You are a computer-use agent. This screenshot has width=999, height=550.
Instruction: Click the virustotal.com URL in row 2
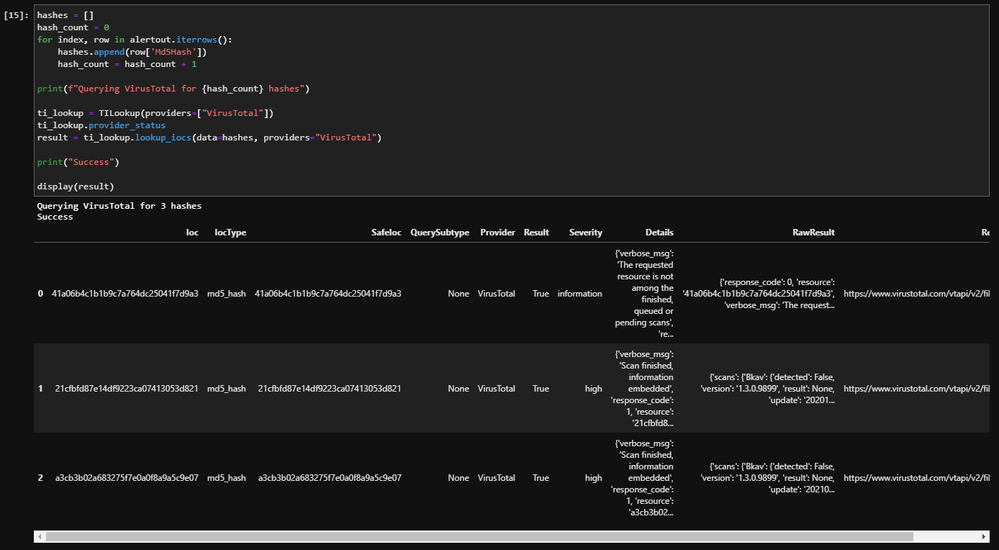click(916, 478)
